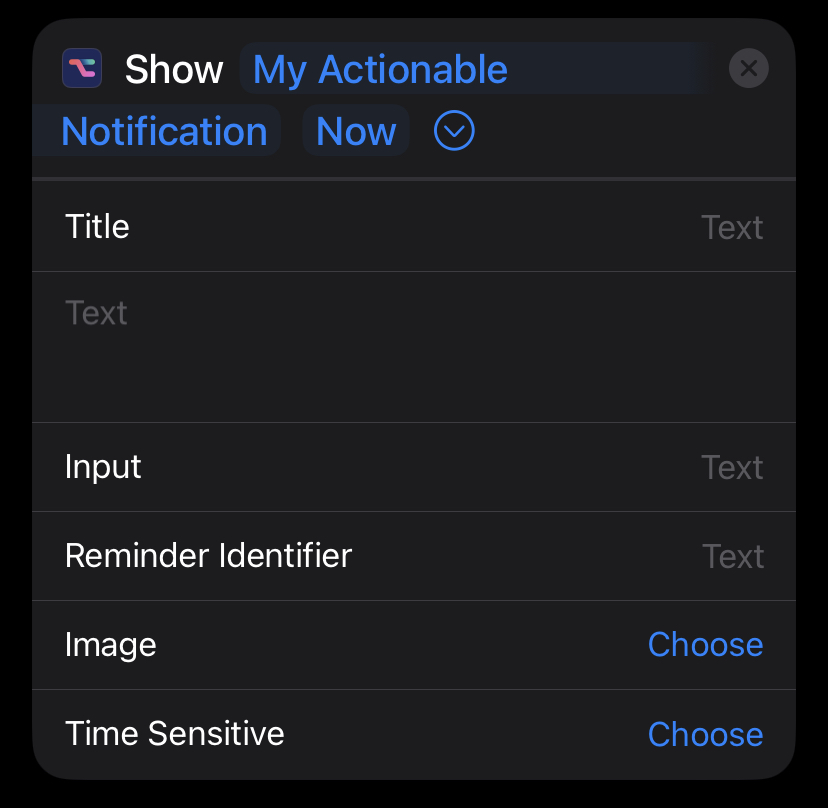828x808 pixels.
Task: Click the large body Text placeholder field
Action: click(x=414, y=347)
